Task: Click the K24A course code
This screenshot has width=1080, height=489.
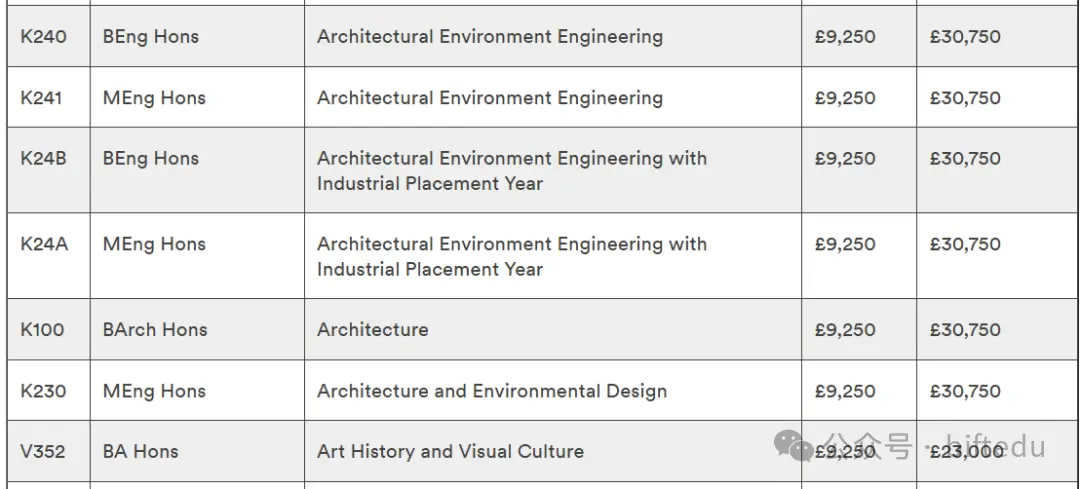Action: tap(44, 244)
